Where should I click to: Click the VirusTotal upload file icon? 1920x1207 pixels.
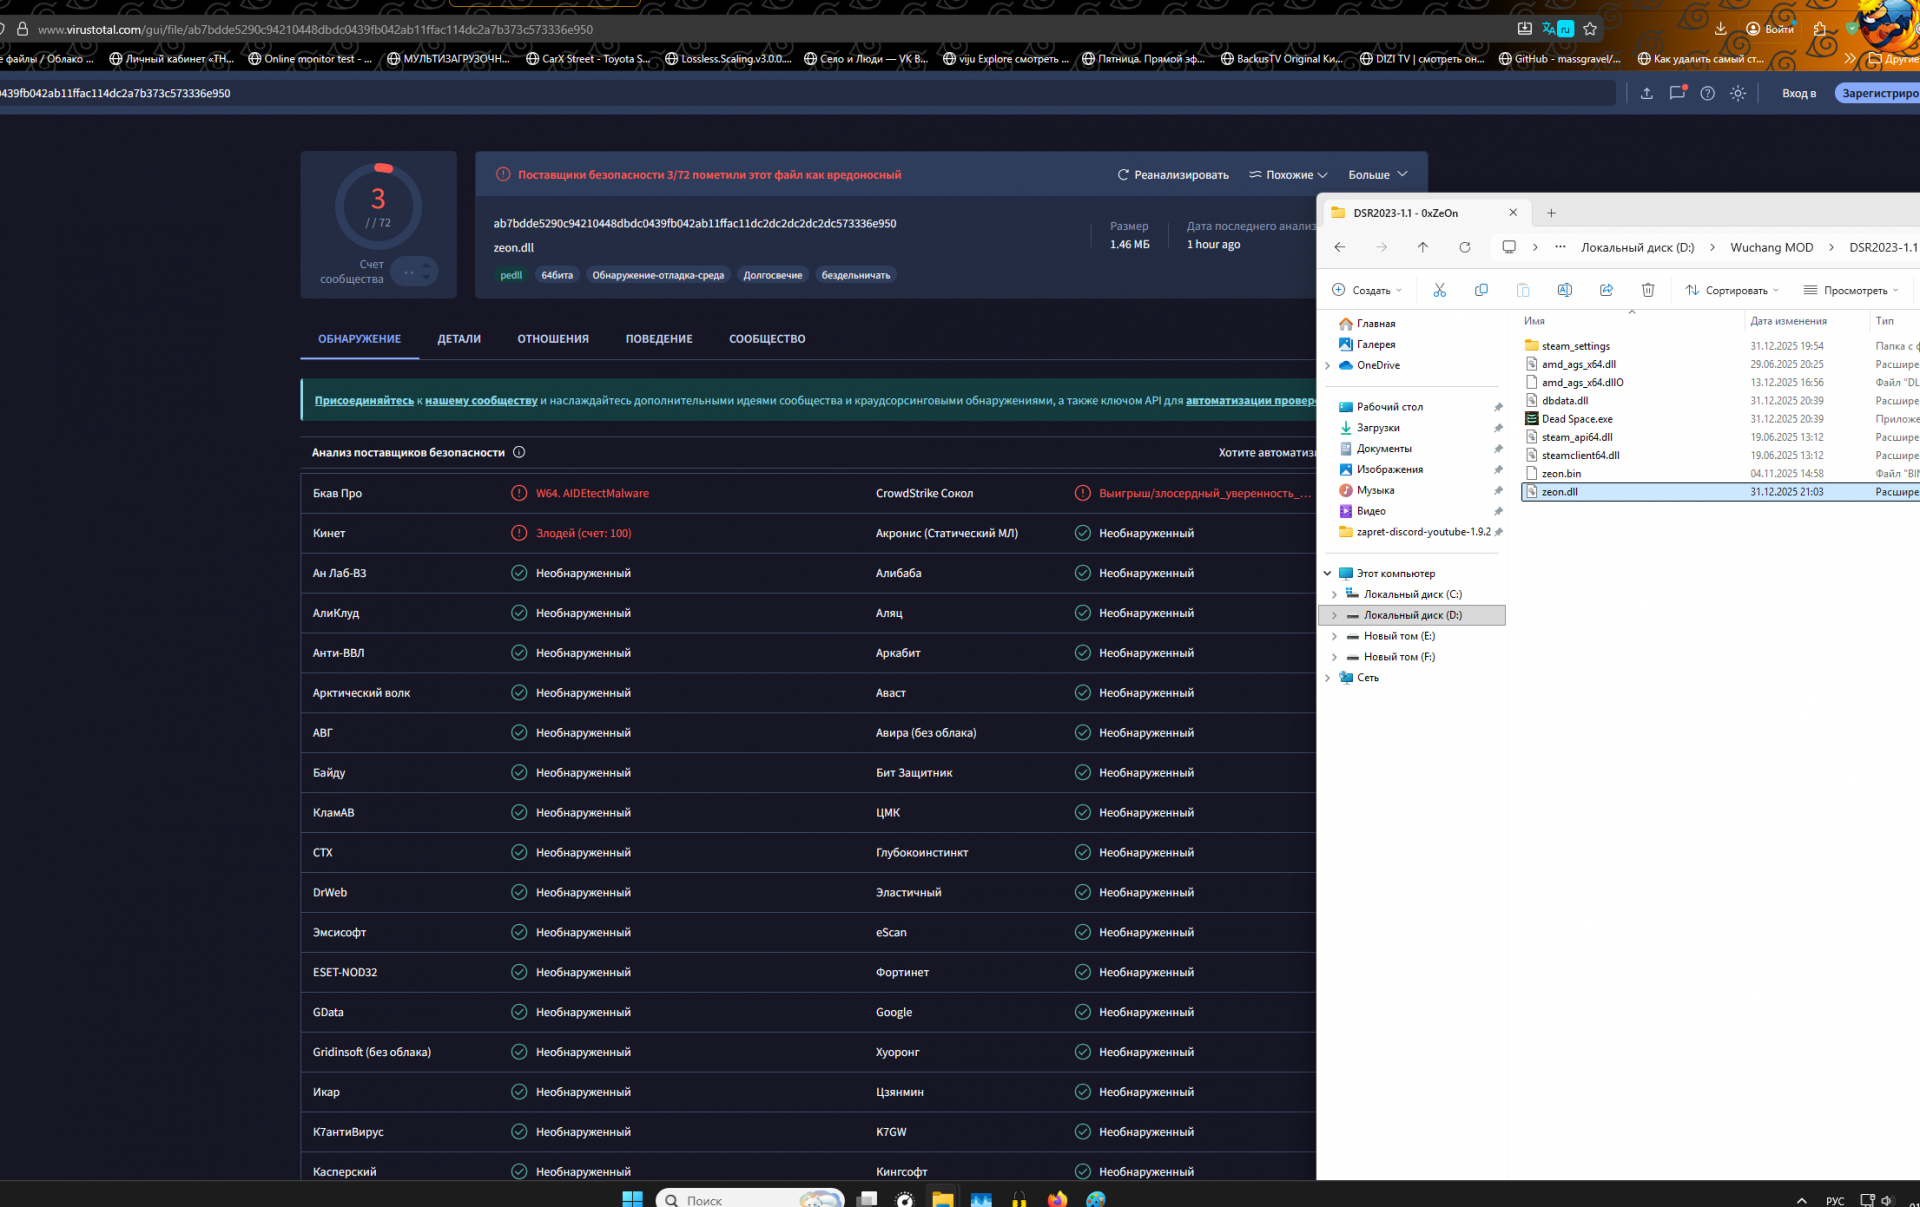1646,93
